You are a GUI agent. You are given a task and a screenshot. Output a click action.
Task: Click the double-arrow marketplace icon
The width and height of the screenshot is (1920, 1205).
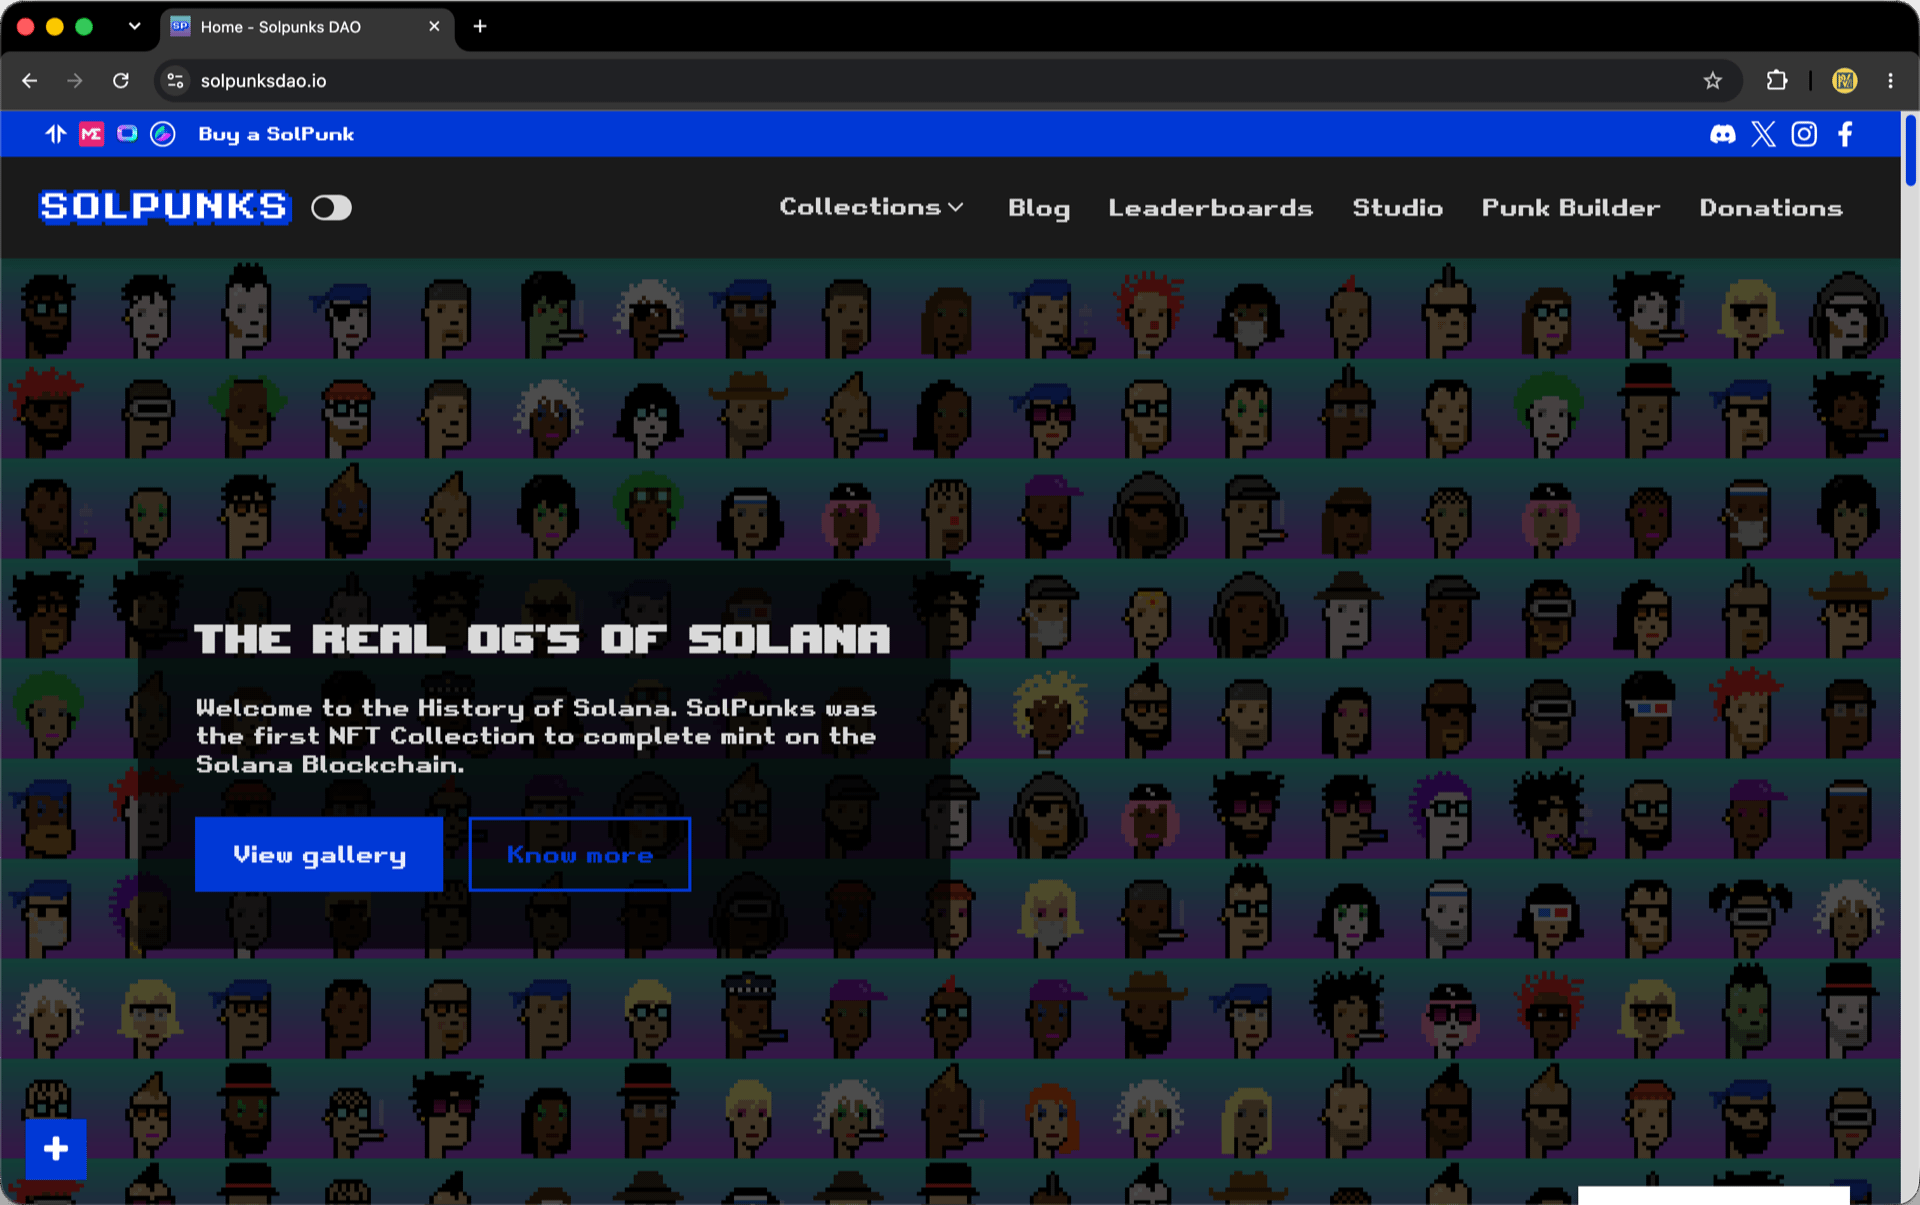(56, 134)
